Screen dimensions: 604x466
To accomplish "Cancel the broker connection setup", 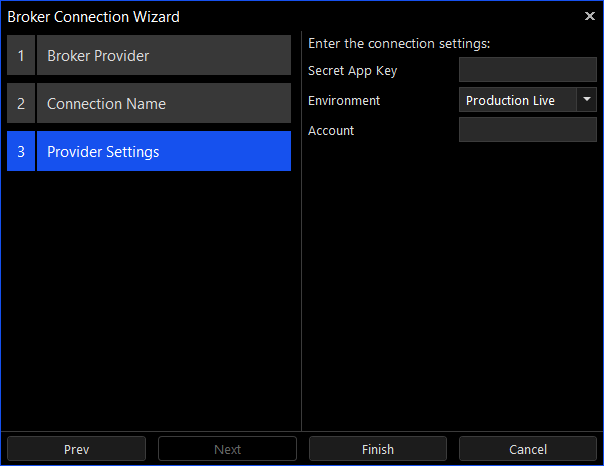I will 528,449.
